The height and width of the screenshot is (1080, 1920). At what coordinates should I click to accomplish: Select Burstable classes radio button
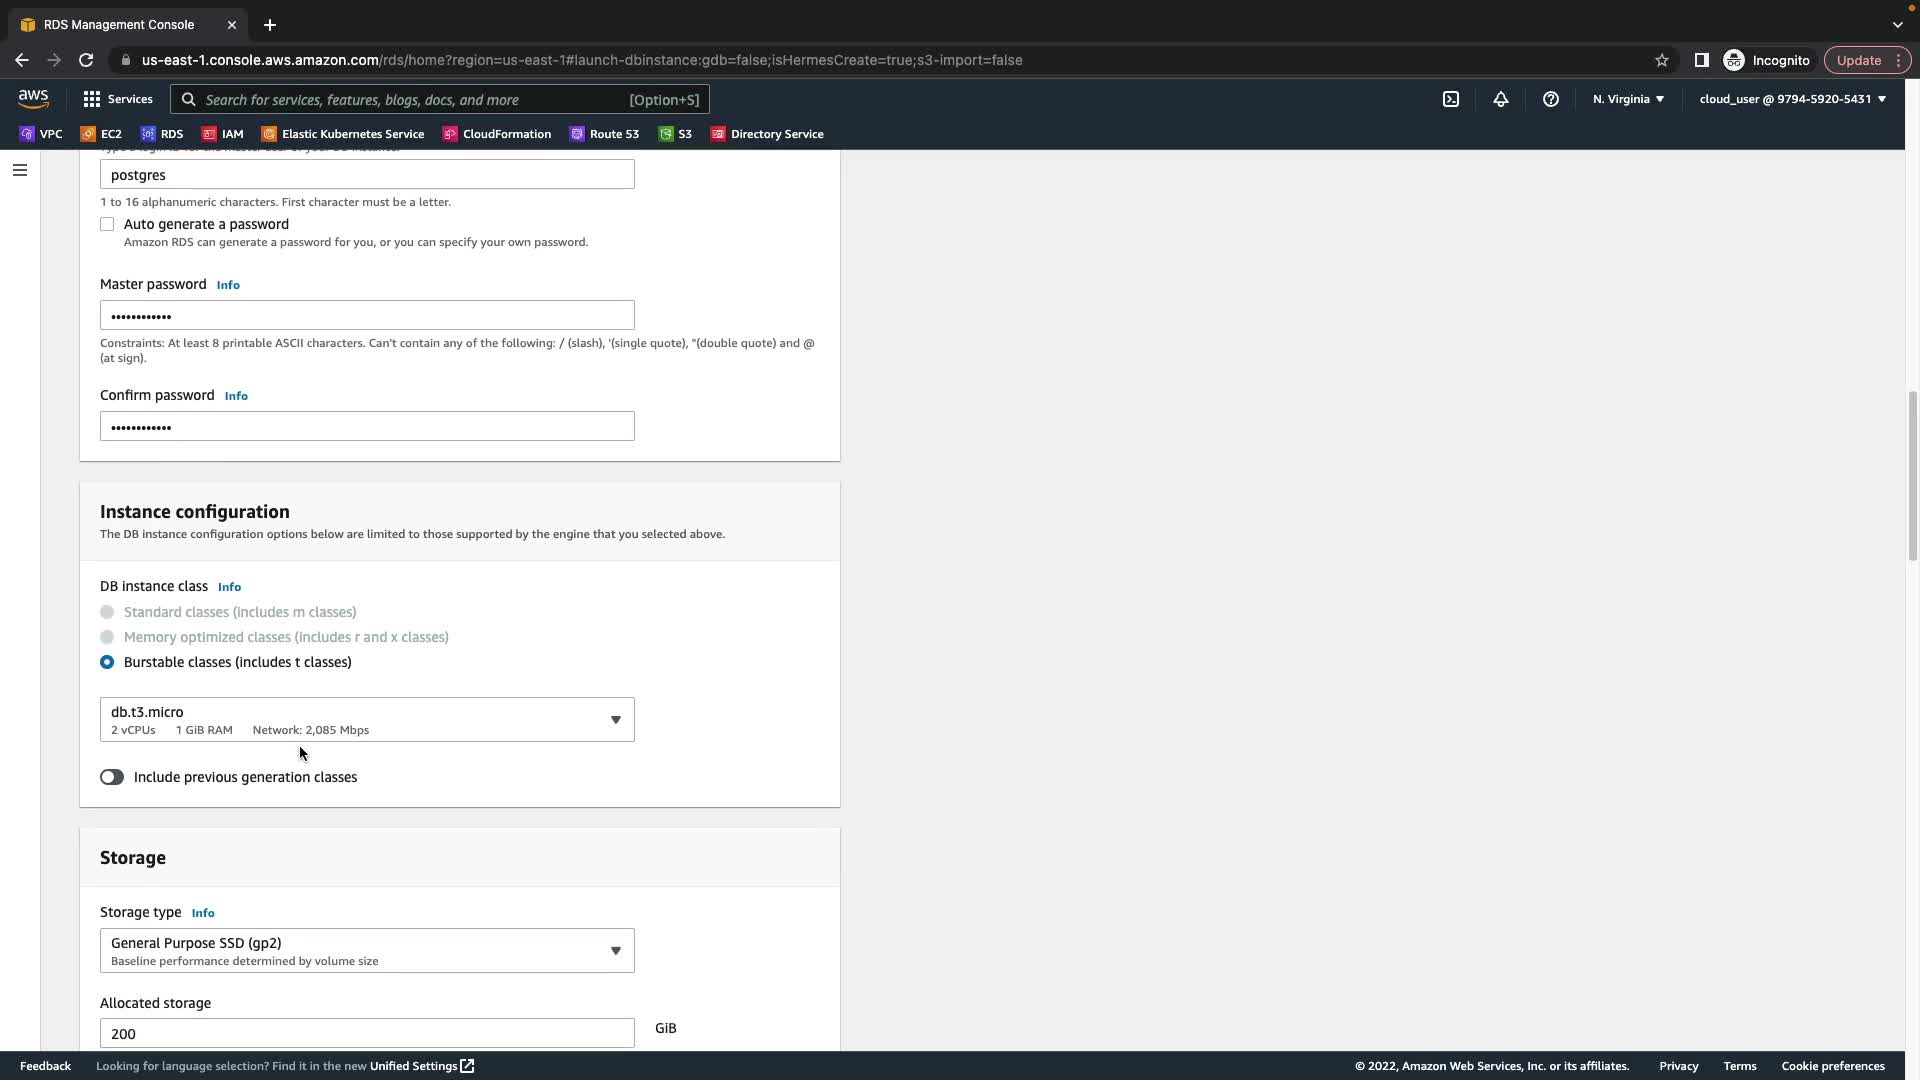point(107,662)
